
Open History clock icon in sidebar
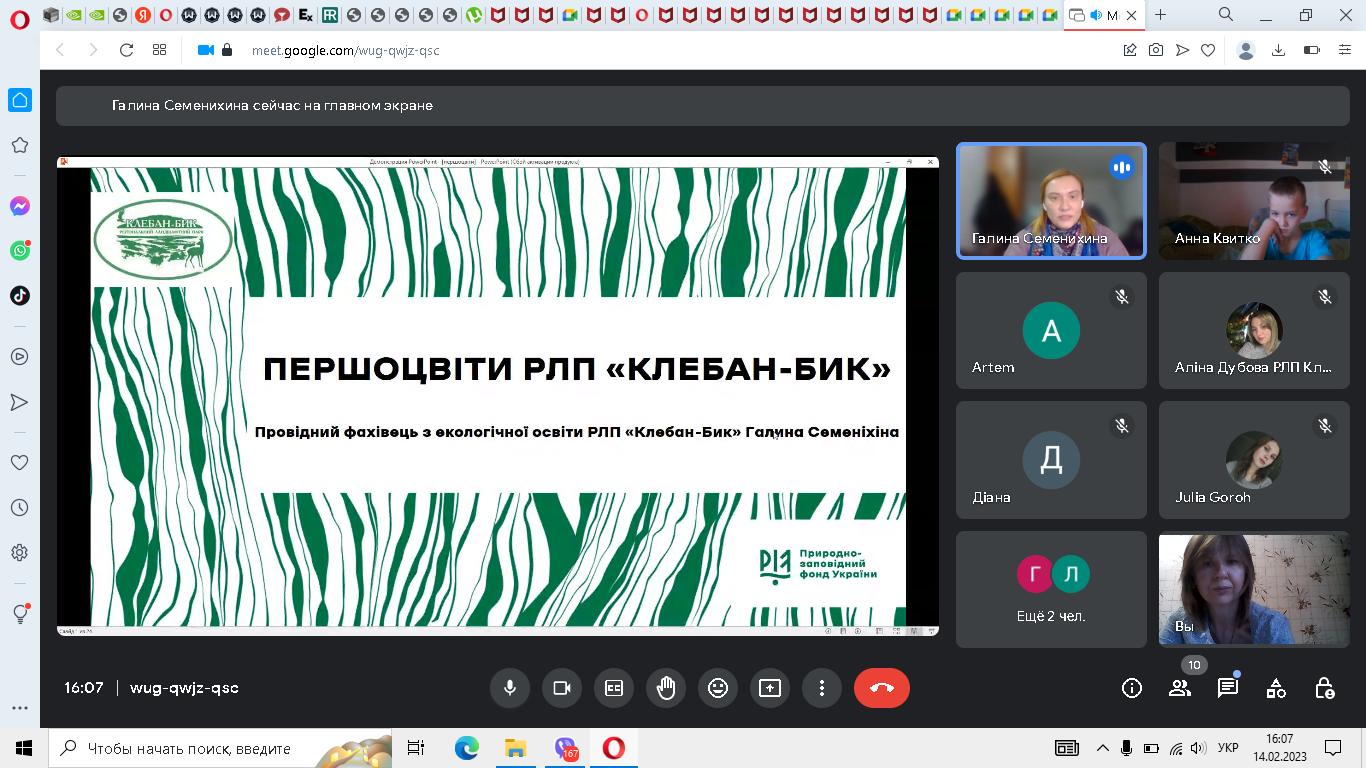coord(19,507)
